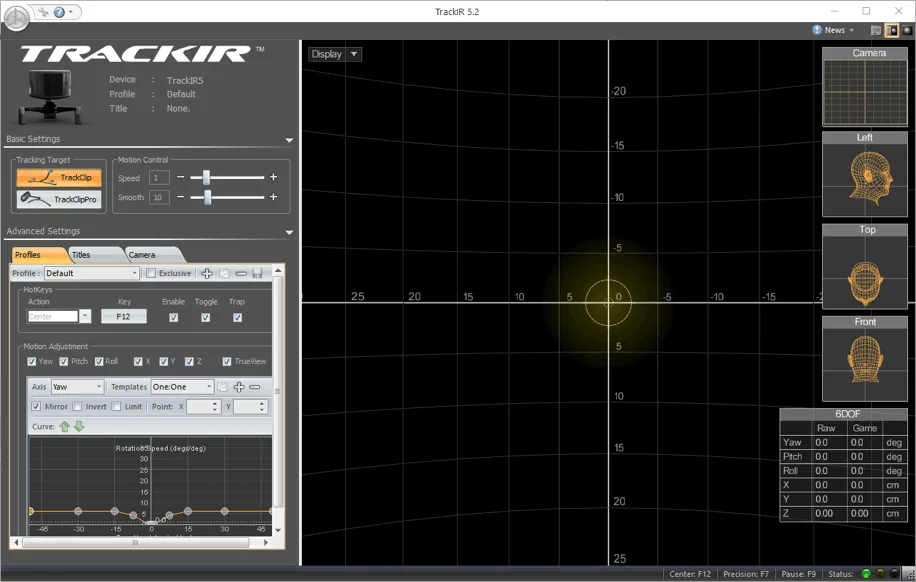Collapse the Basic Settings section

pos(289,140)
